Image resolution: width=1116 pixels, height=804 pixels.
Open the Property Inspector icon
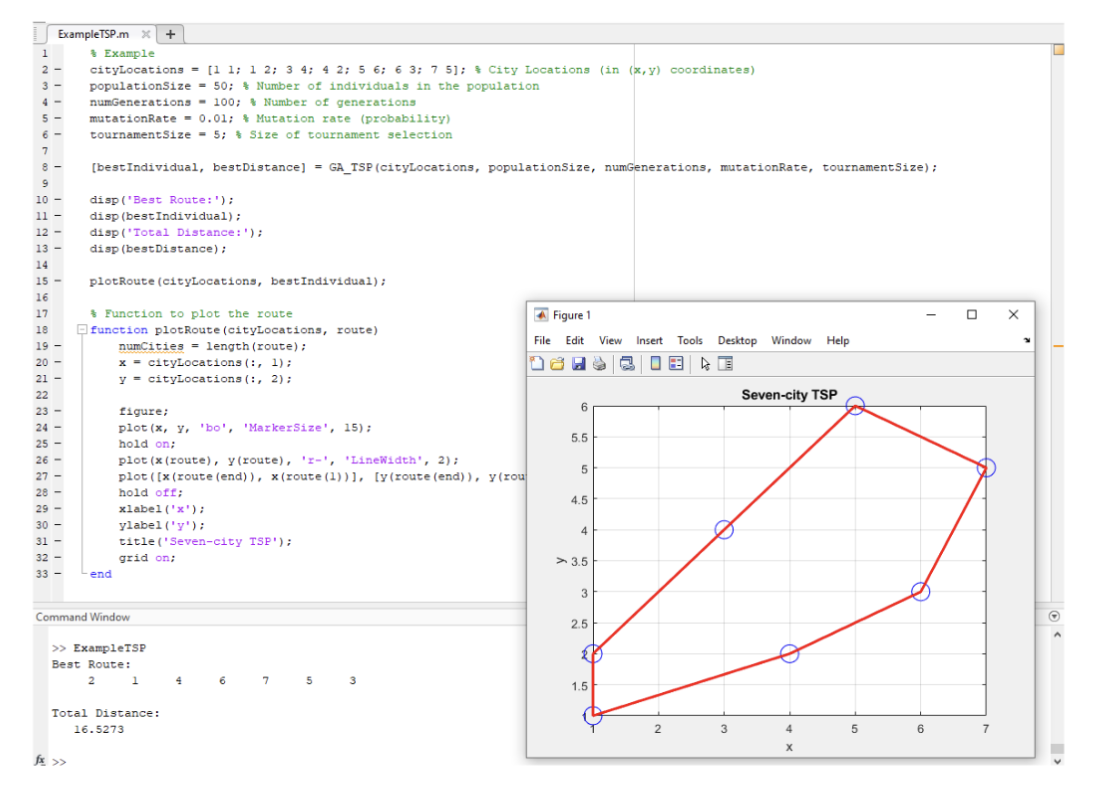click(725, 364)
